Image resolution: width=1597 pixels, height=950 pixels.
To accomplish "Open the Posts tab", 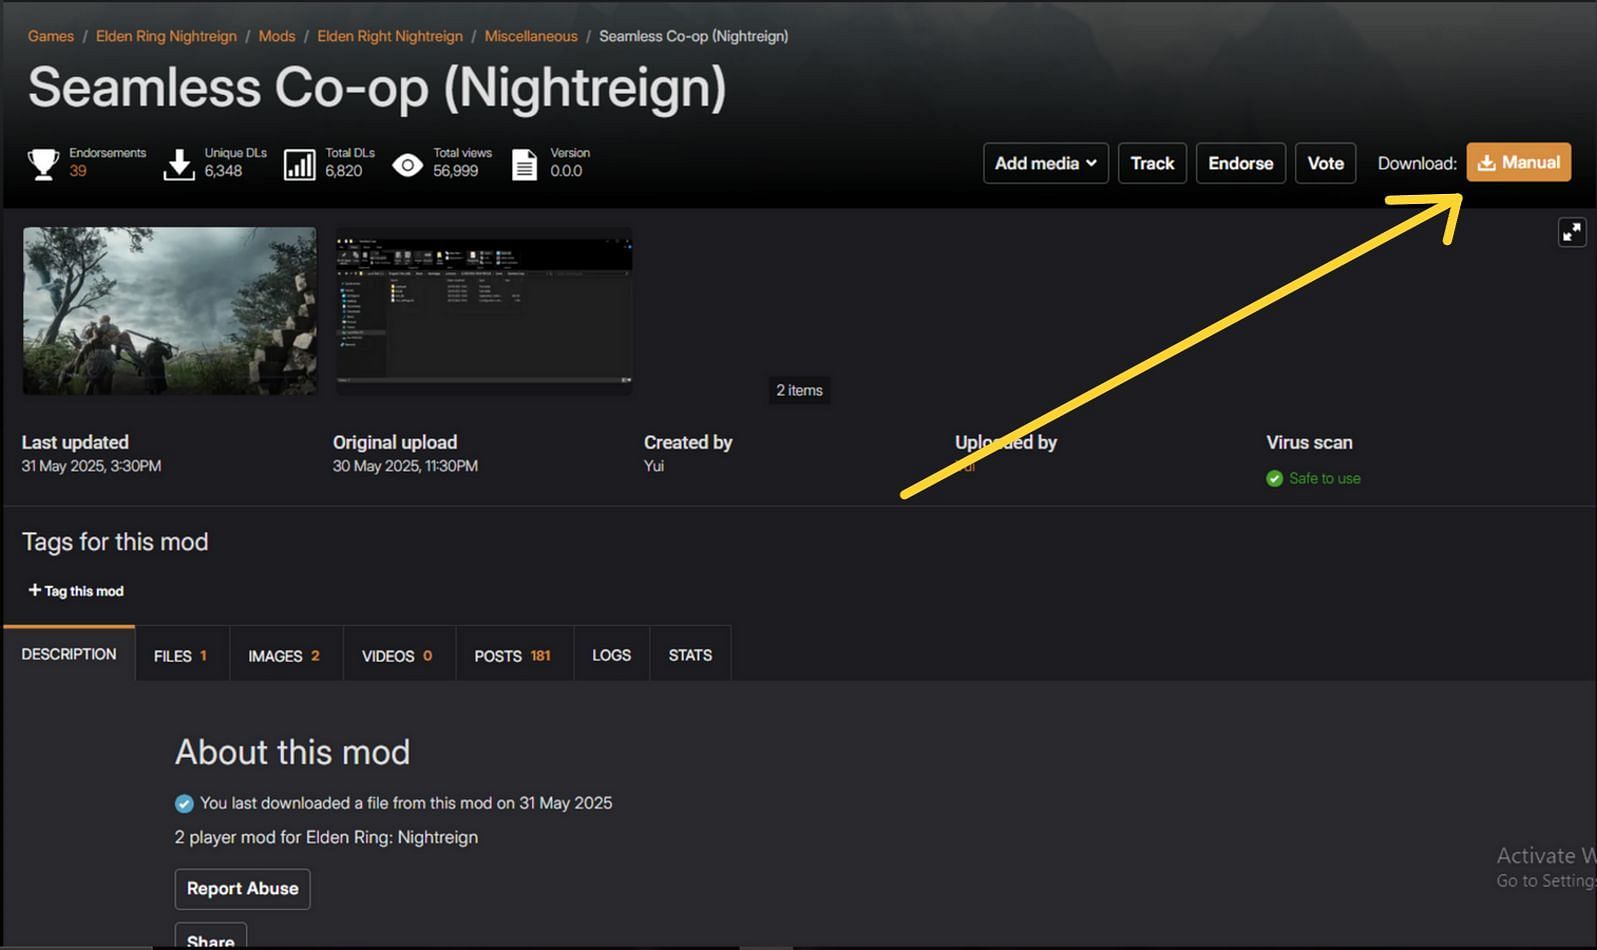I will [x=515, y=655].
